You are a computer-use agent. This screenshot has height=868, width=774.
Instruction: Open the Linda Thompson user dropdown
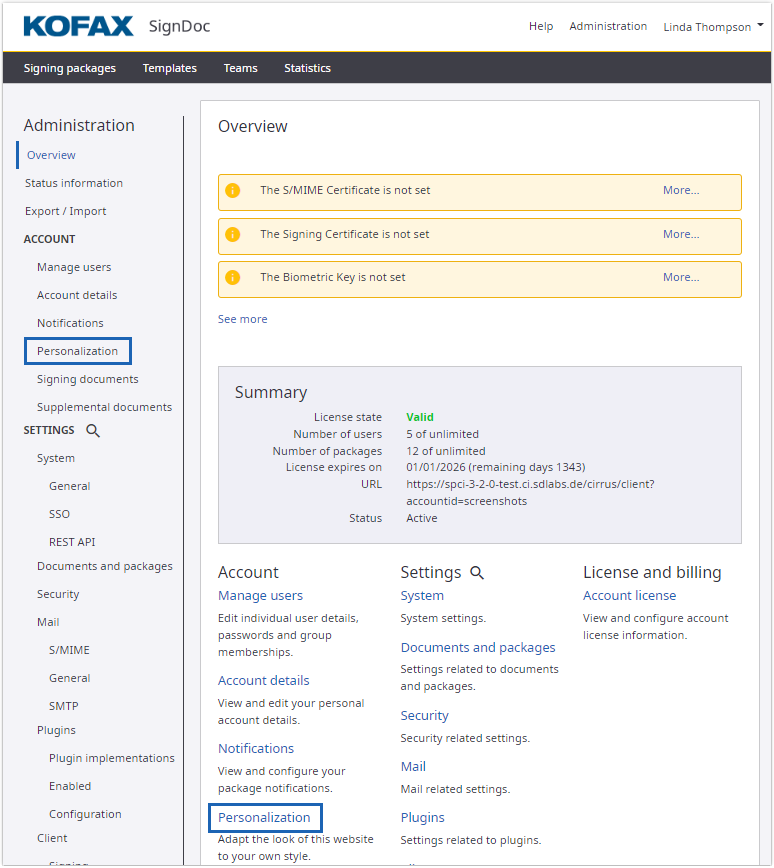tap(713, 27)
